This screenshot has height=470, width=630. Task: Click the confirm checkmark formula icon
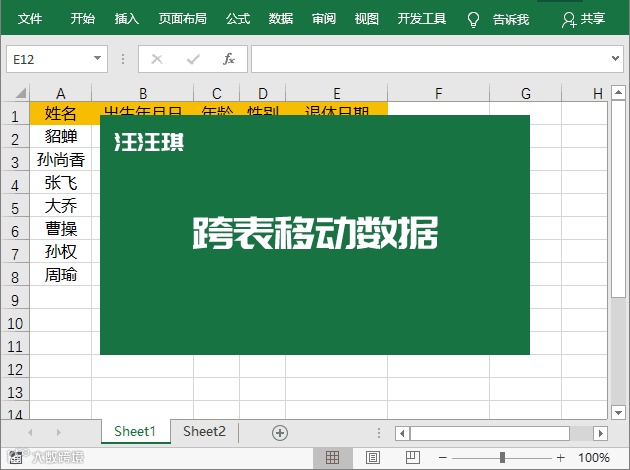point(193,59)
